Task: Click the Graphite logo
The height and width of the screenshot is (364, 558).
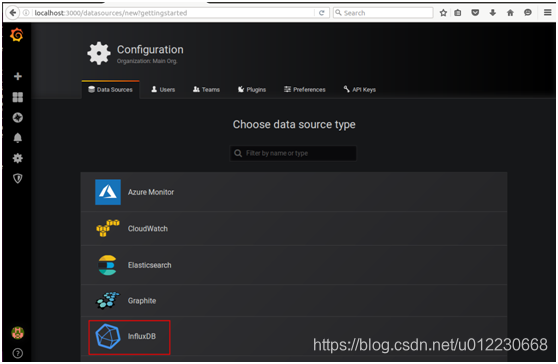Action: coord(108,301)
